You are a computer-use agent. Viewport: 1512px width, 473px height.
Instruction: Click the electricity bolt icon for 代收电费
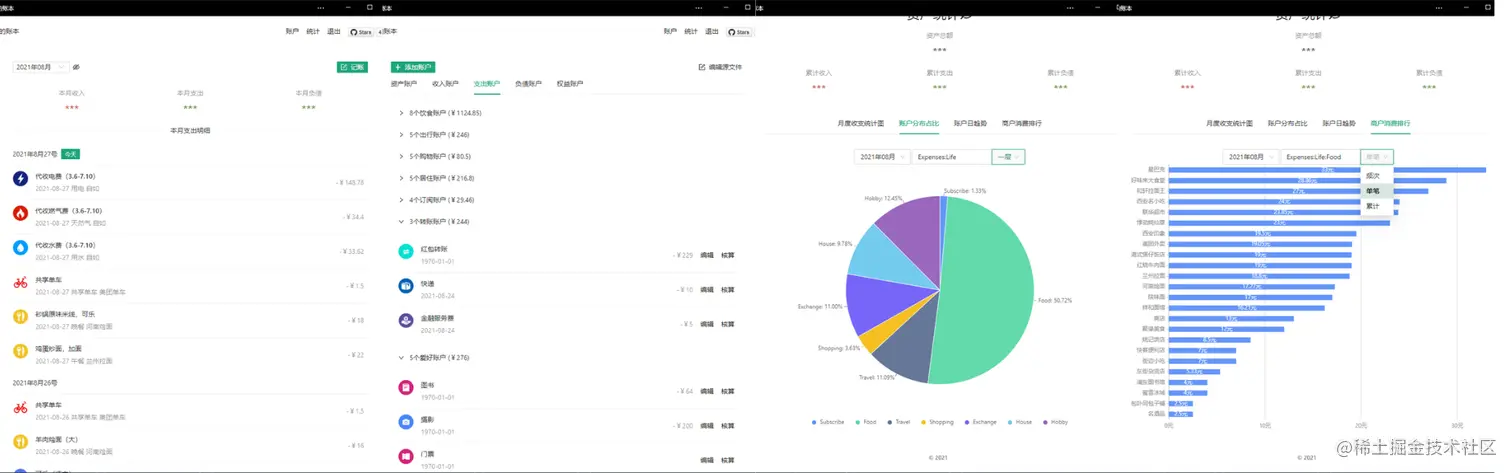pos(20,178)
